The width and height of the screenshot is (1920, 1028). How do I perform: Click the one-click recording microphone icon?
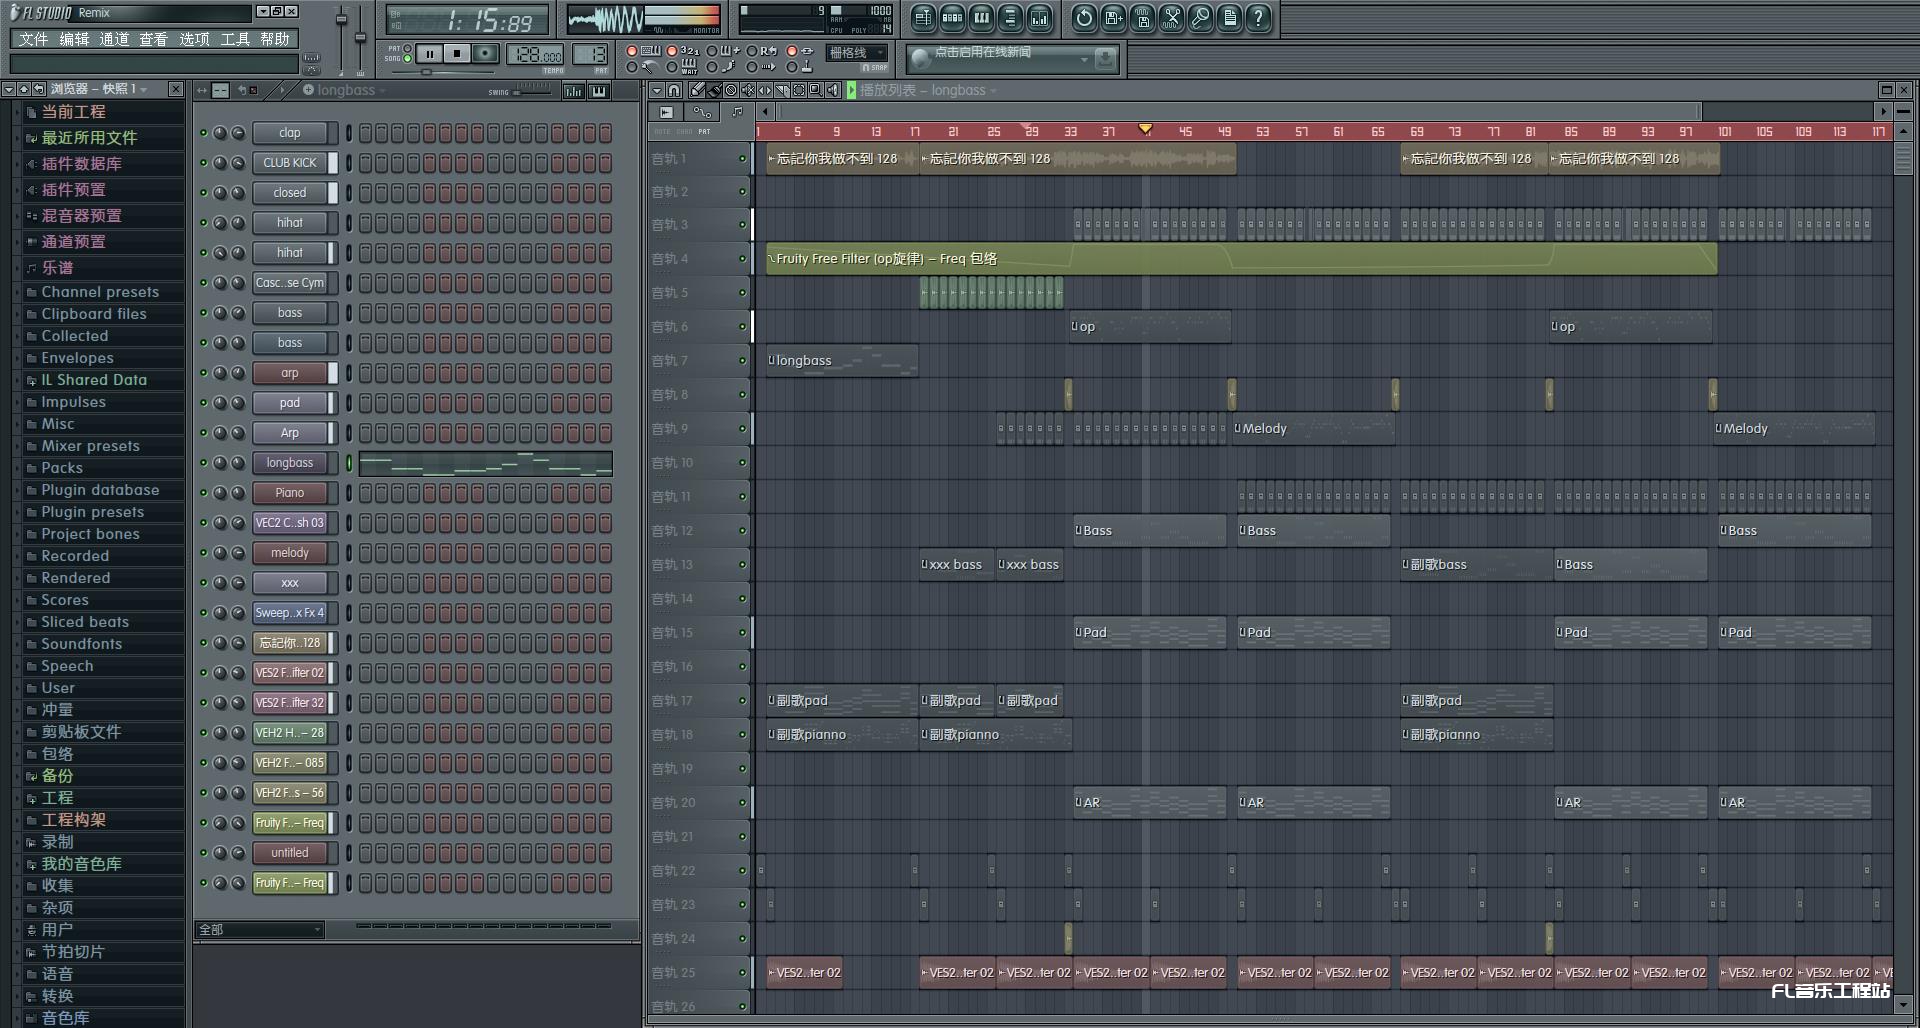pyautogui.click(x=1200, y=18)
